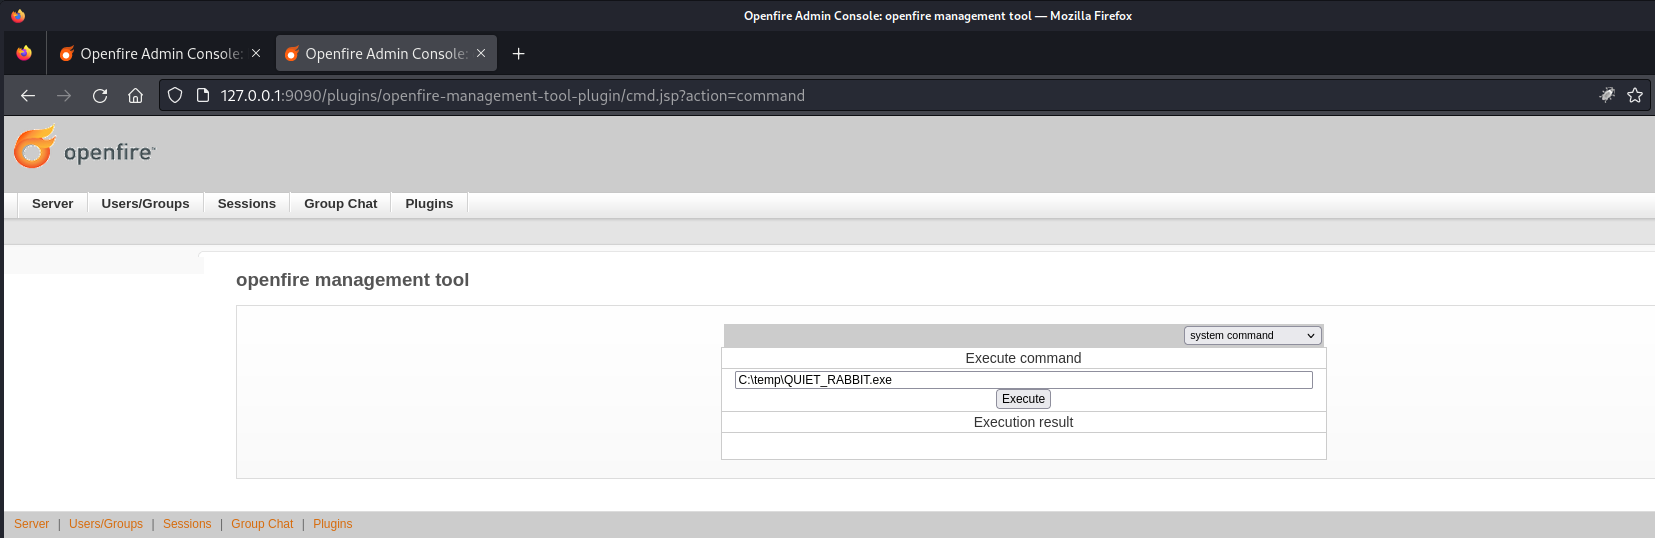The height and width of the screenshot is (538, 1655).
Task: Select Group Chat in the top navigation
Action: pyautogui.click(x=340, y=204)
